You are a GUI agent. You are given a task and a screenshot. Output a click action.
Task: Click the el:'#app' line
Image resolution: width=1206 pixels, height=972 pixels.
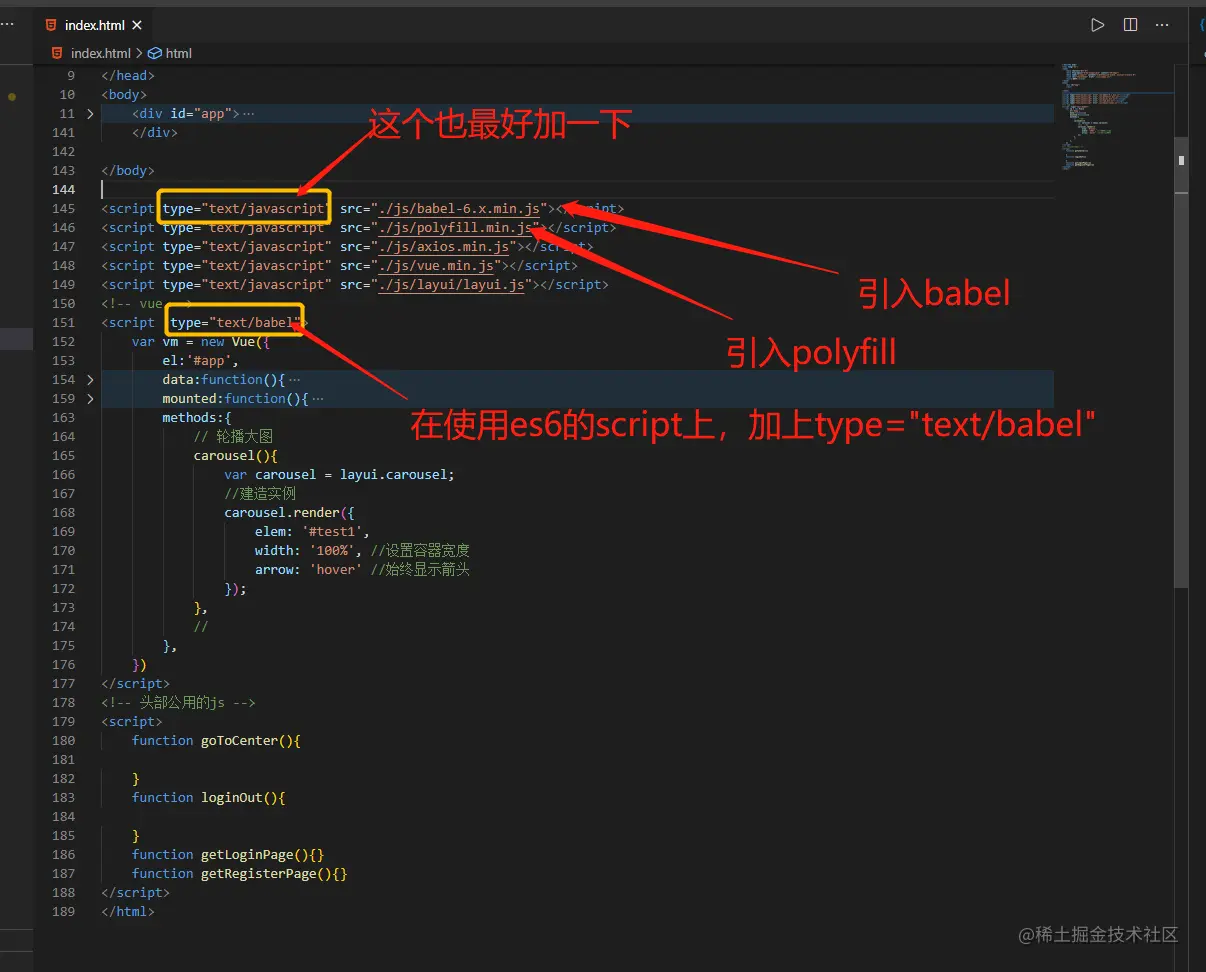coord(201,360)
